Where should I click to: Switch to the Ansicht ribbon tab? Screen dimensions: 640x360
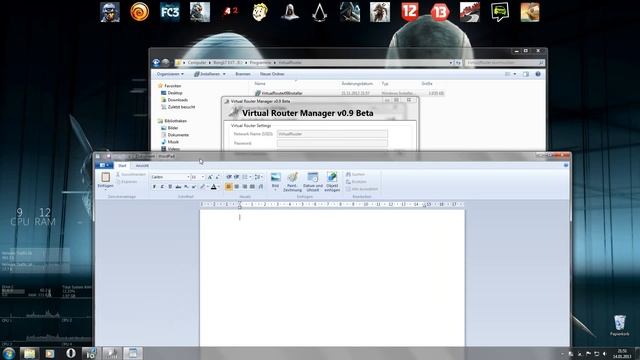pos(142,166)
